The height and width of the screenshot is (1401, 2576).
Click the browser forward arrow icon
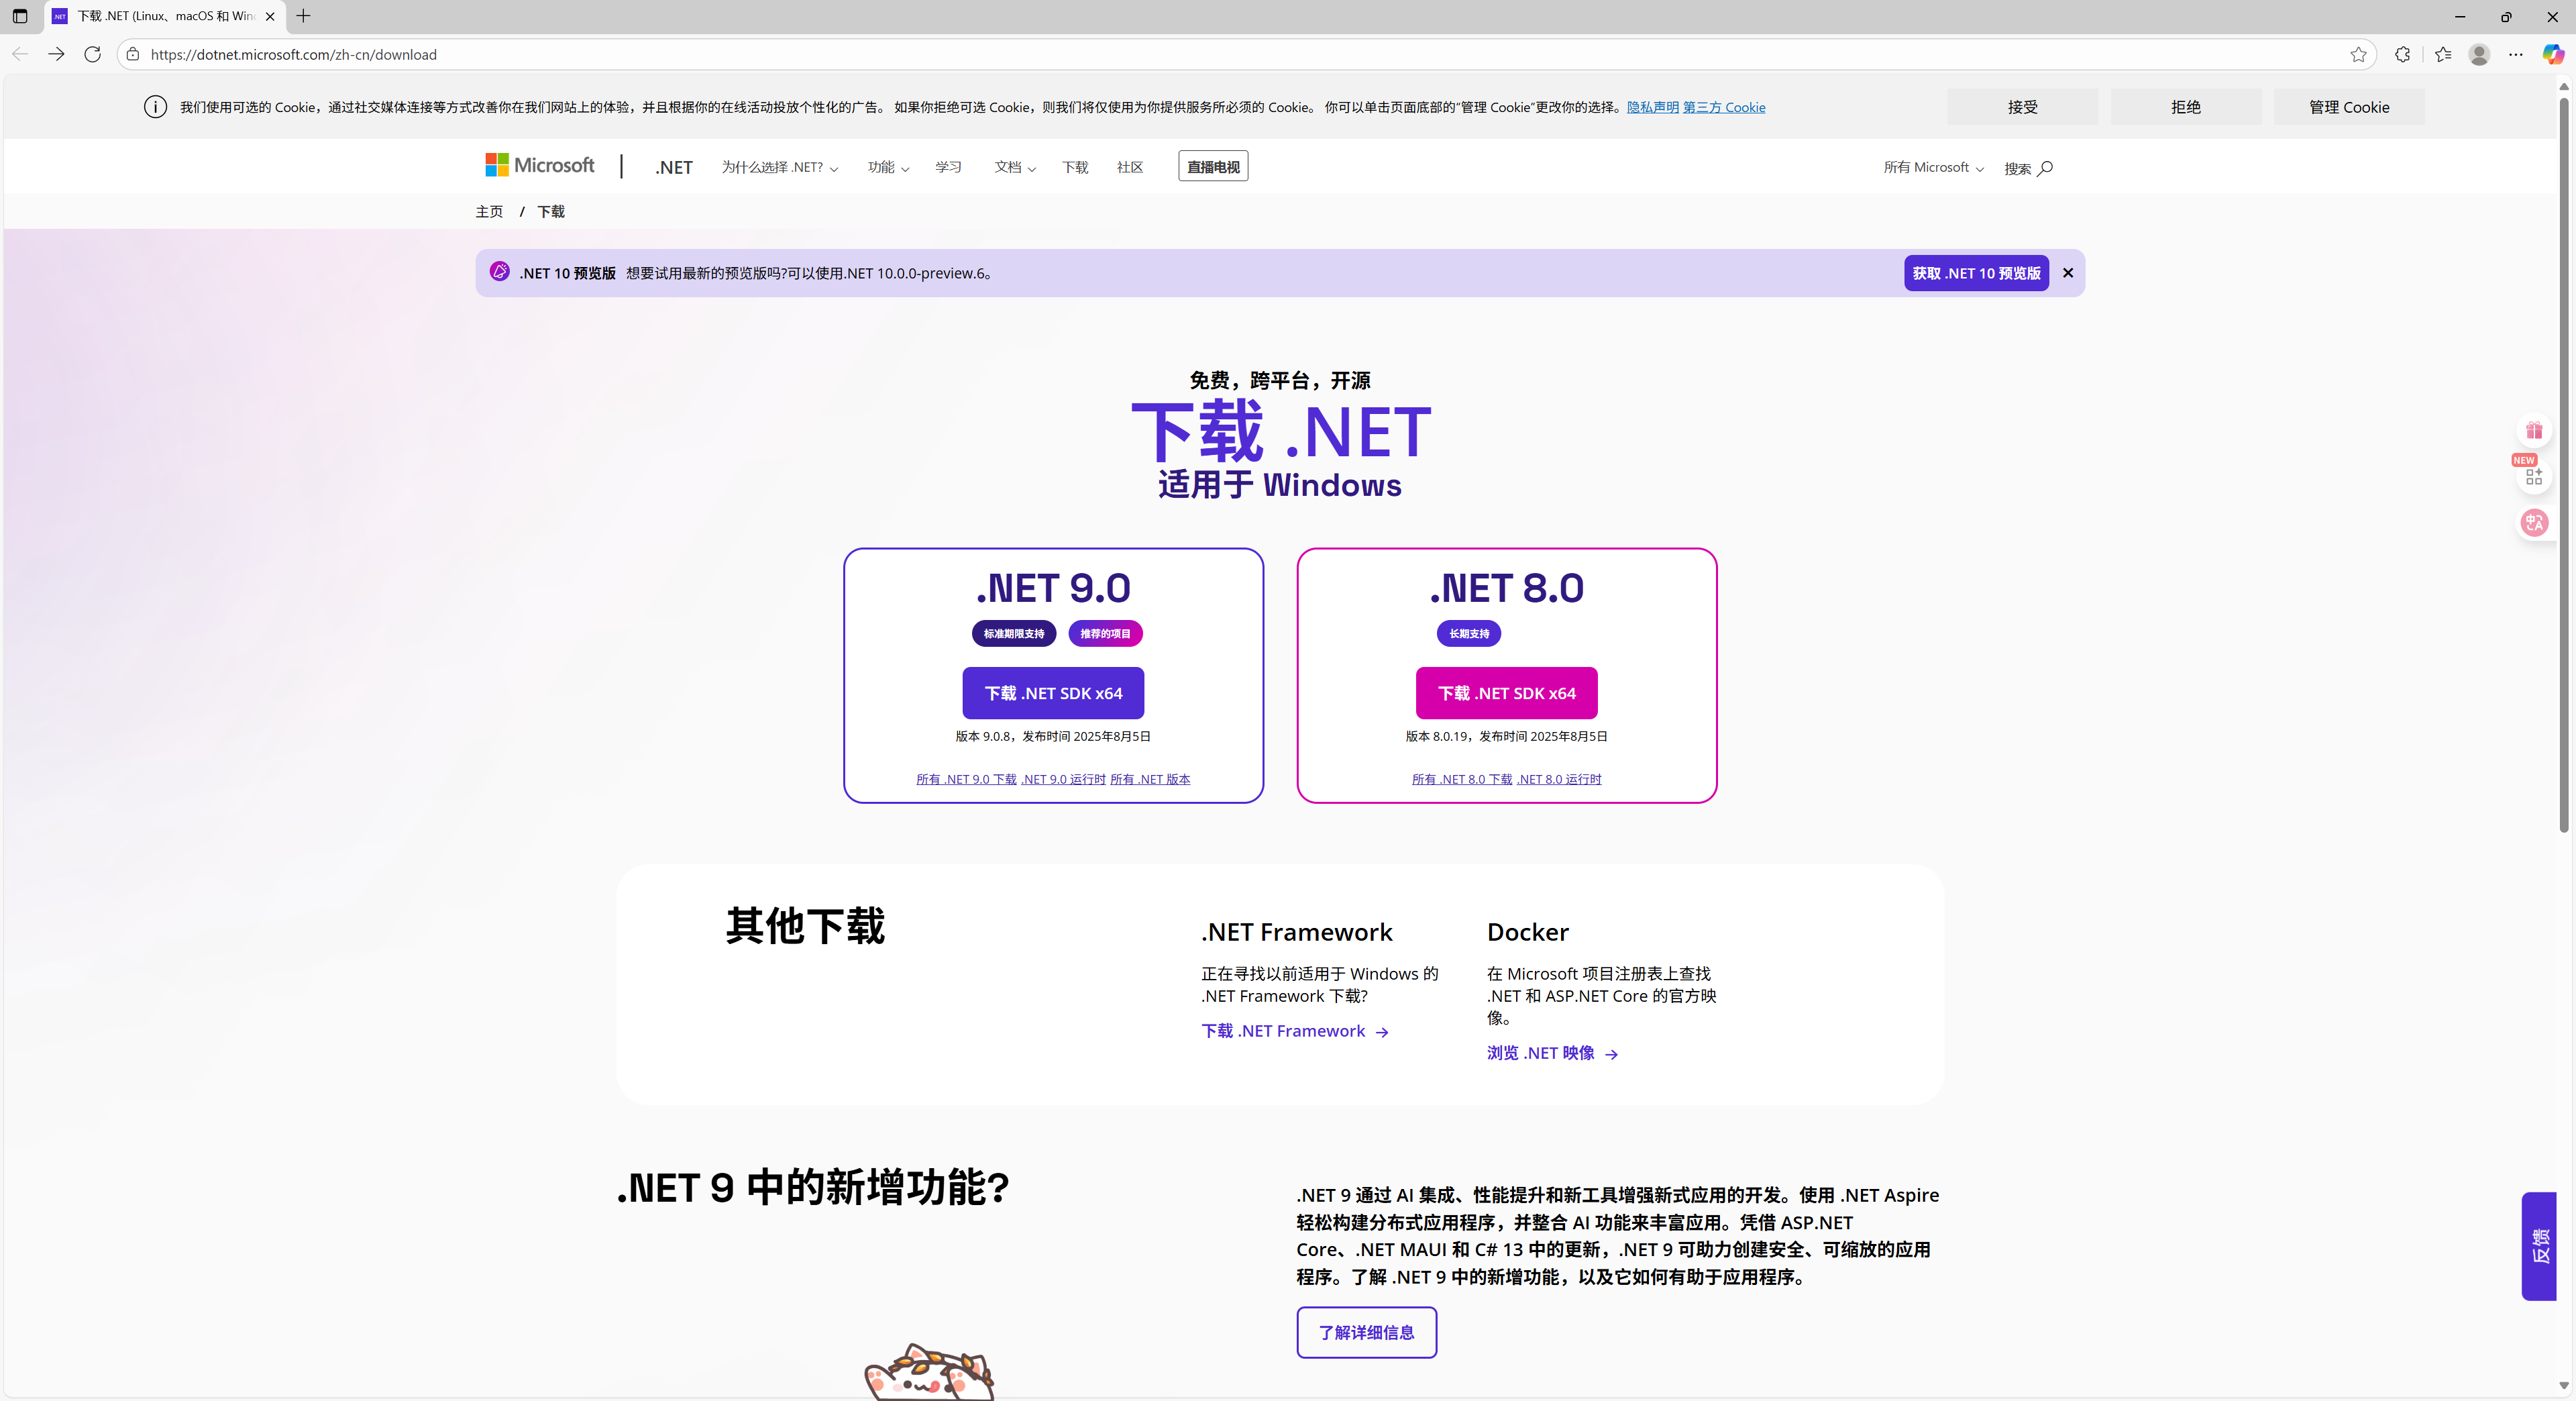[56, 54]
